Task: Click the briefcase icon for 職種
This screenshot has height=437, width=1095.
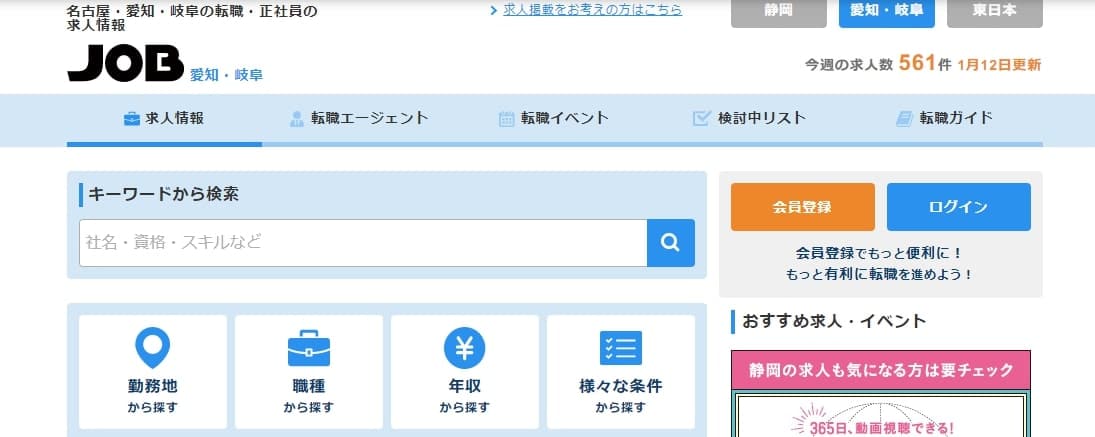Action: pos(309,348)
